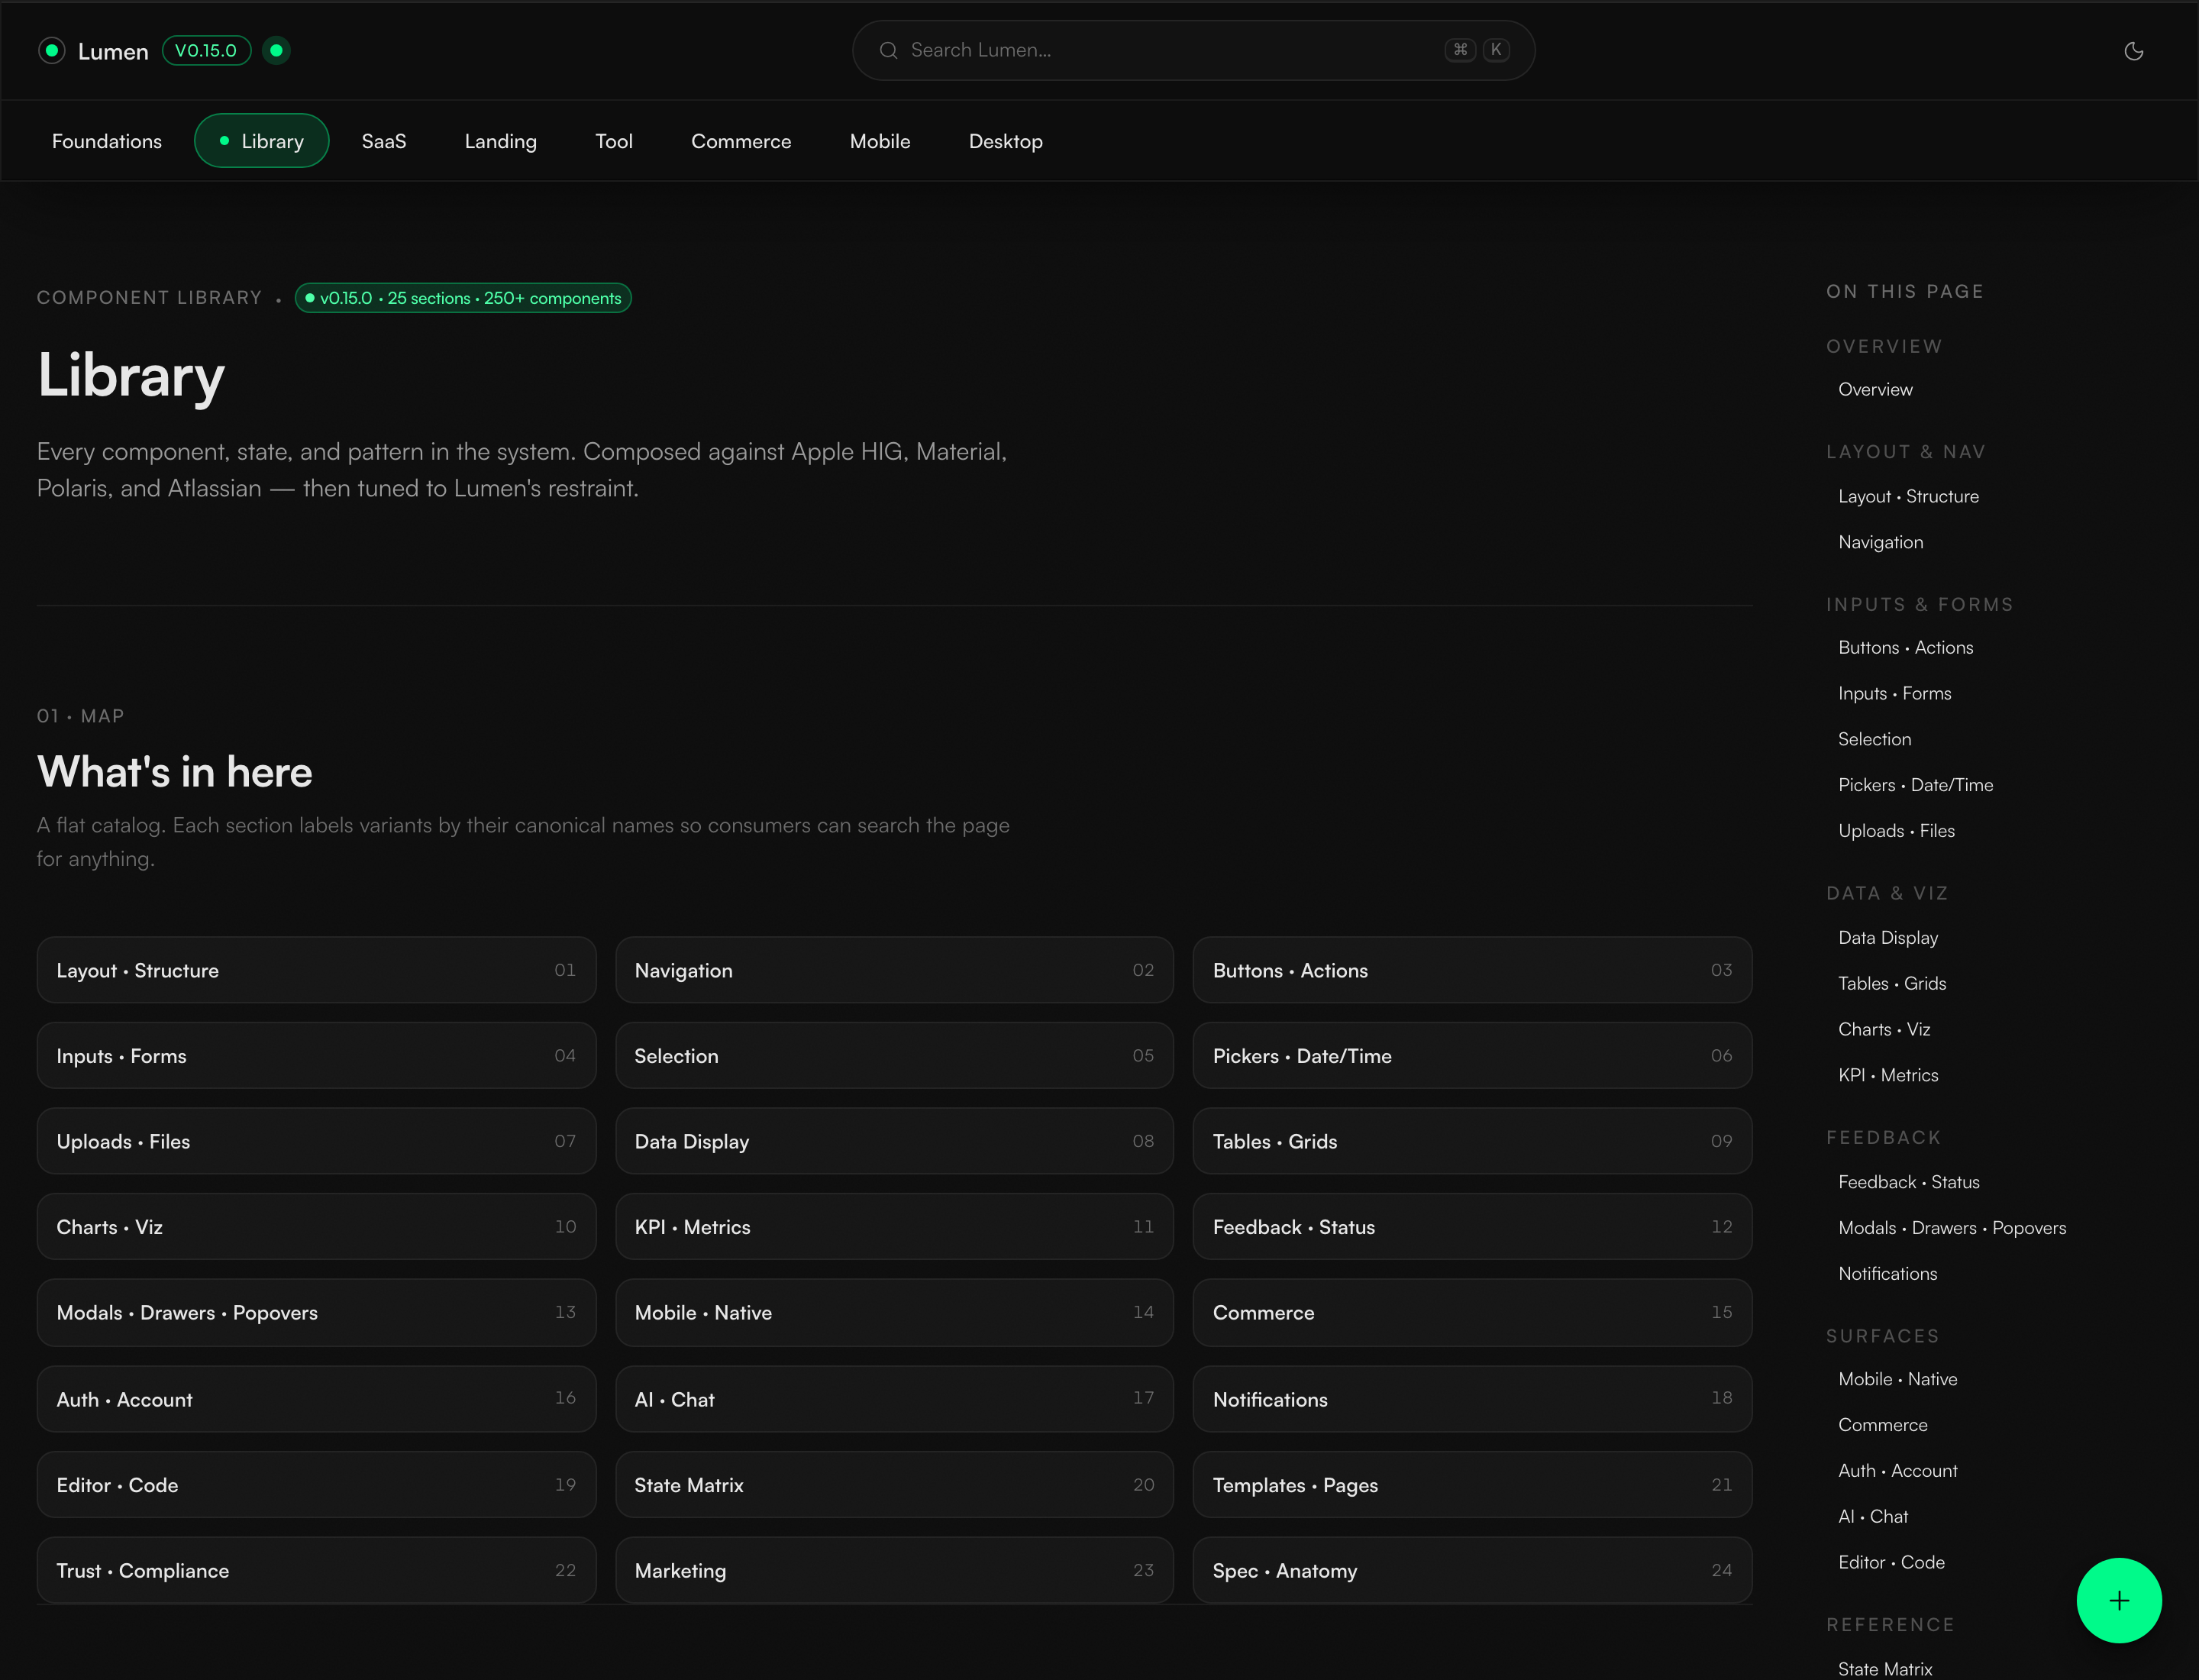Screen dimensions: 2199x1680
Task: Open the Layout · Structure card 01
Action: 316,970
